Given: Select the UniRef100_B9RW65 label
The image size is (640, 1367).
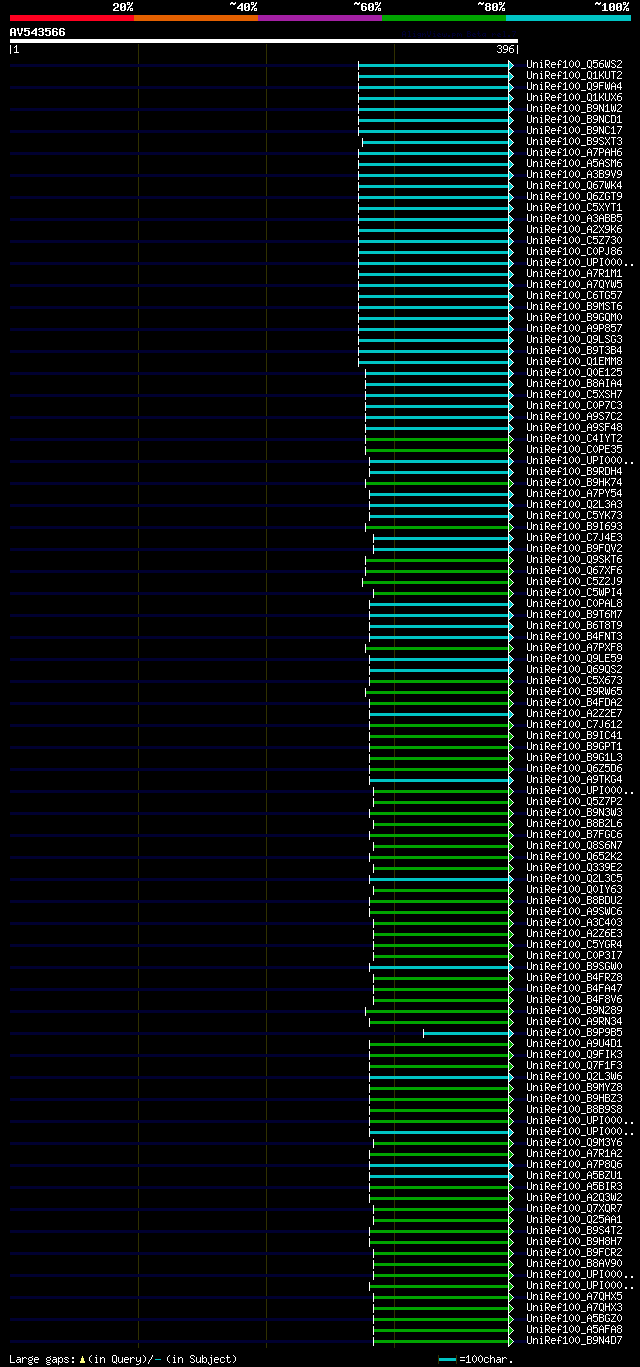Looking at the screenshot, I should [574, 691].
